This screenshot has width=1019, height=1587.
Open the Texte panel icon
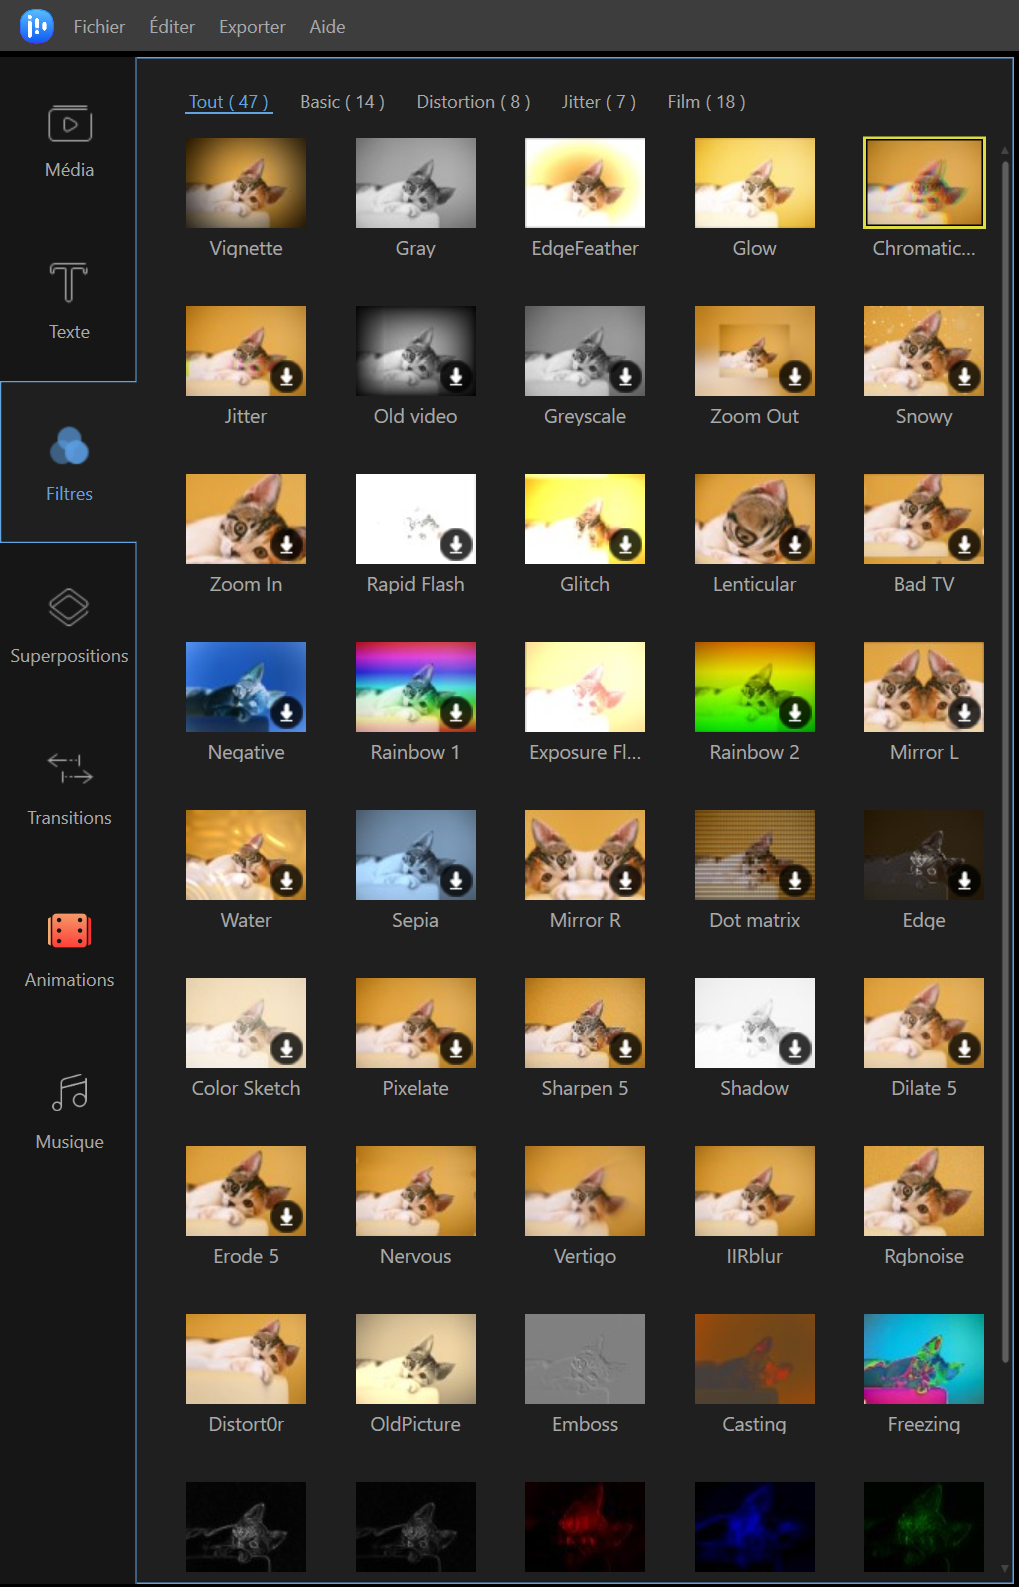point(69,283)
